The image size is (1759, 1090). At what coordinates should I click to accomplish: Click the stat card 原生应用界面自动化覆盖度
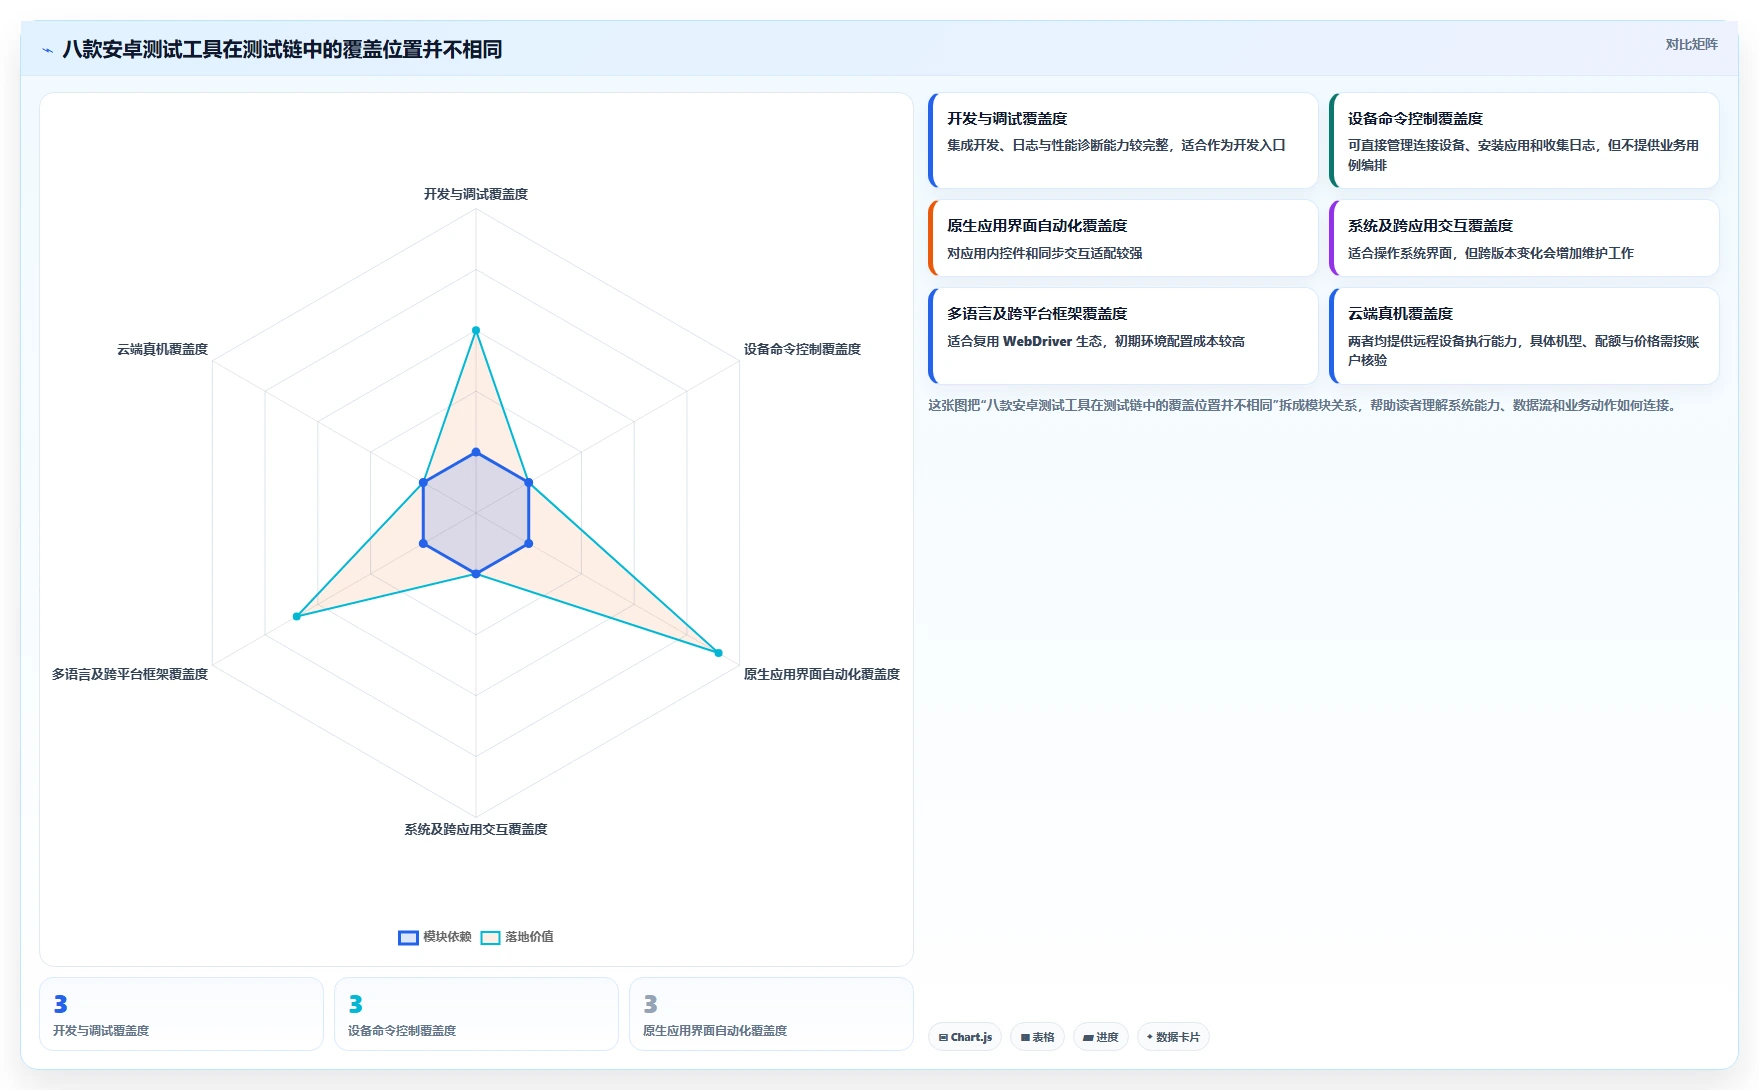(x=771, y=1014)
